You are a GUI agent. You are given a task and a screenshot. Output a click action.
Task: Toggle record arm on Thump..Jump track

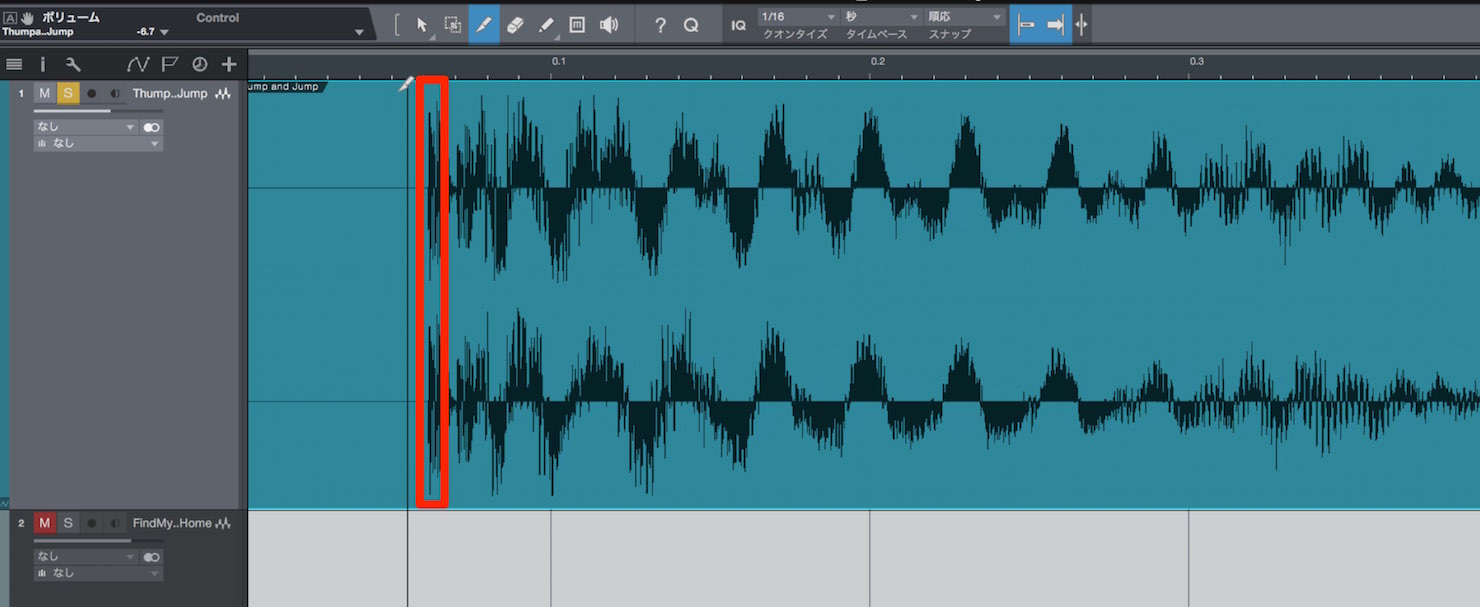[92, 93]
